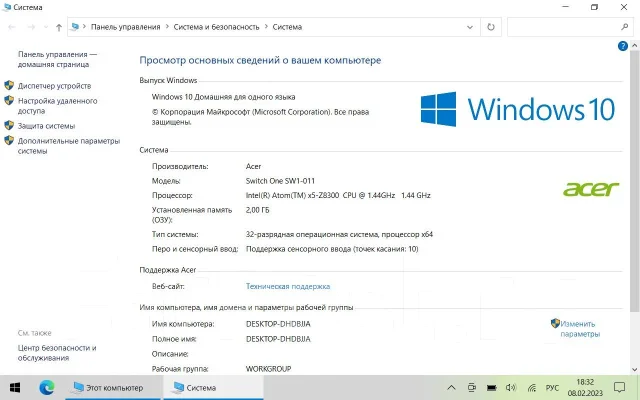Click Windows 10 Домашняя для одного языка text

[223, 97]
